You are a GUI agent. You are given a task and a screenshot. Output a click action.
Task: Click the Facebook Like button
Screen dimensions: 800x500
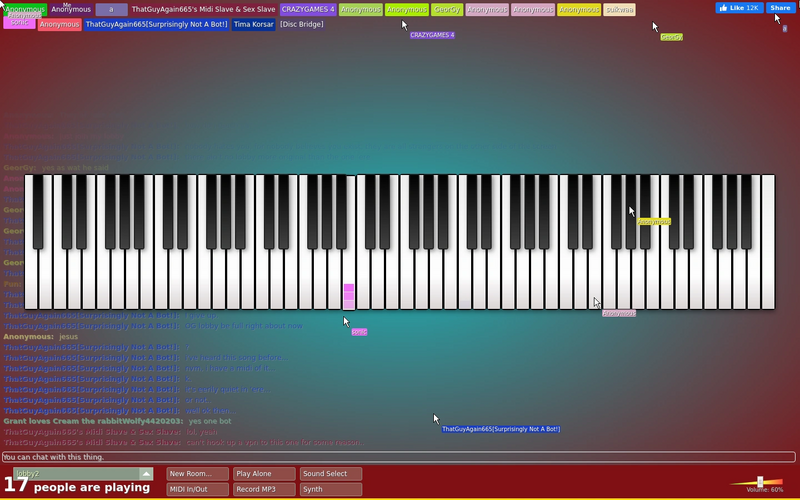click(739, 8)
